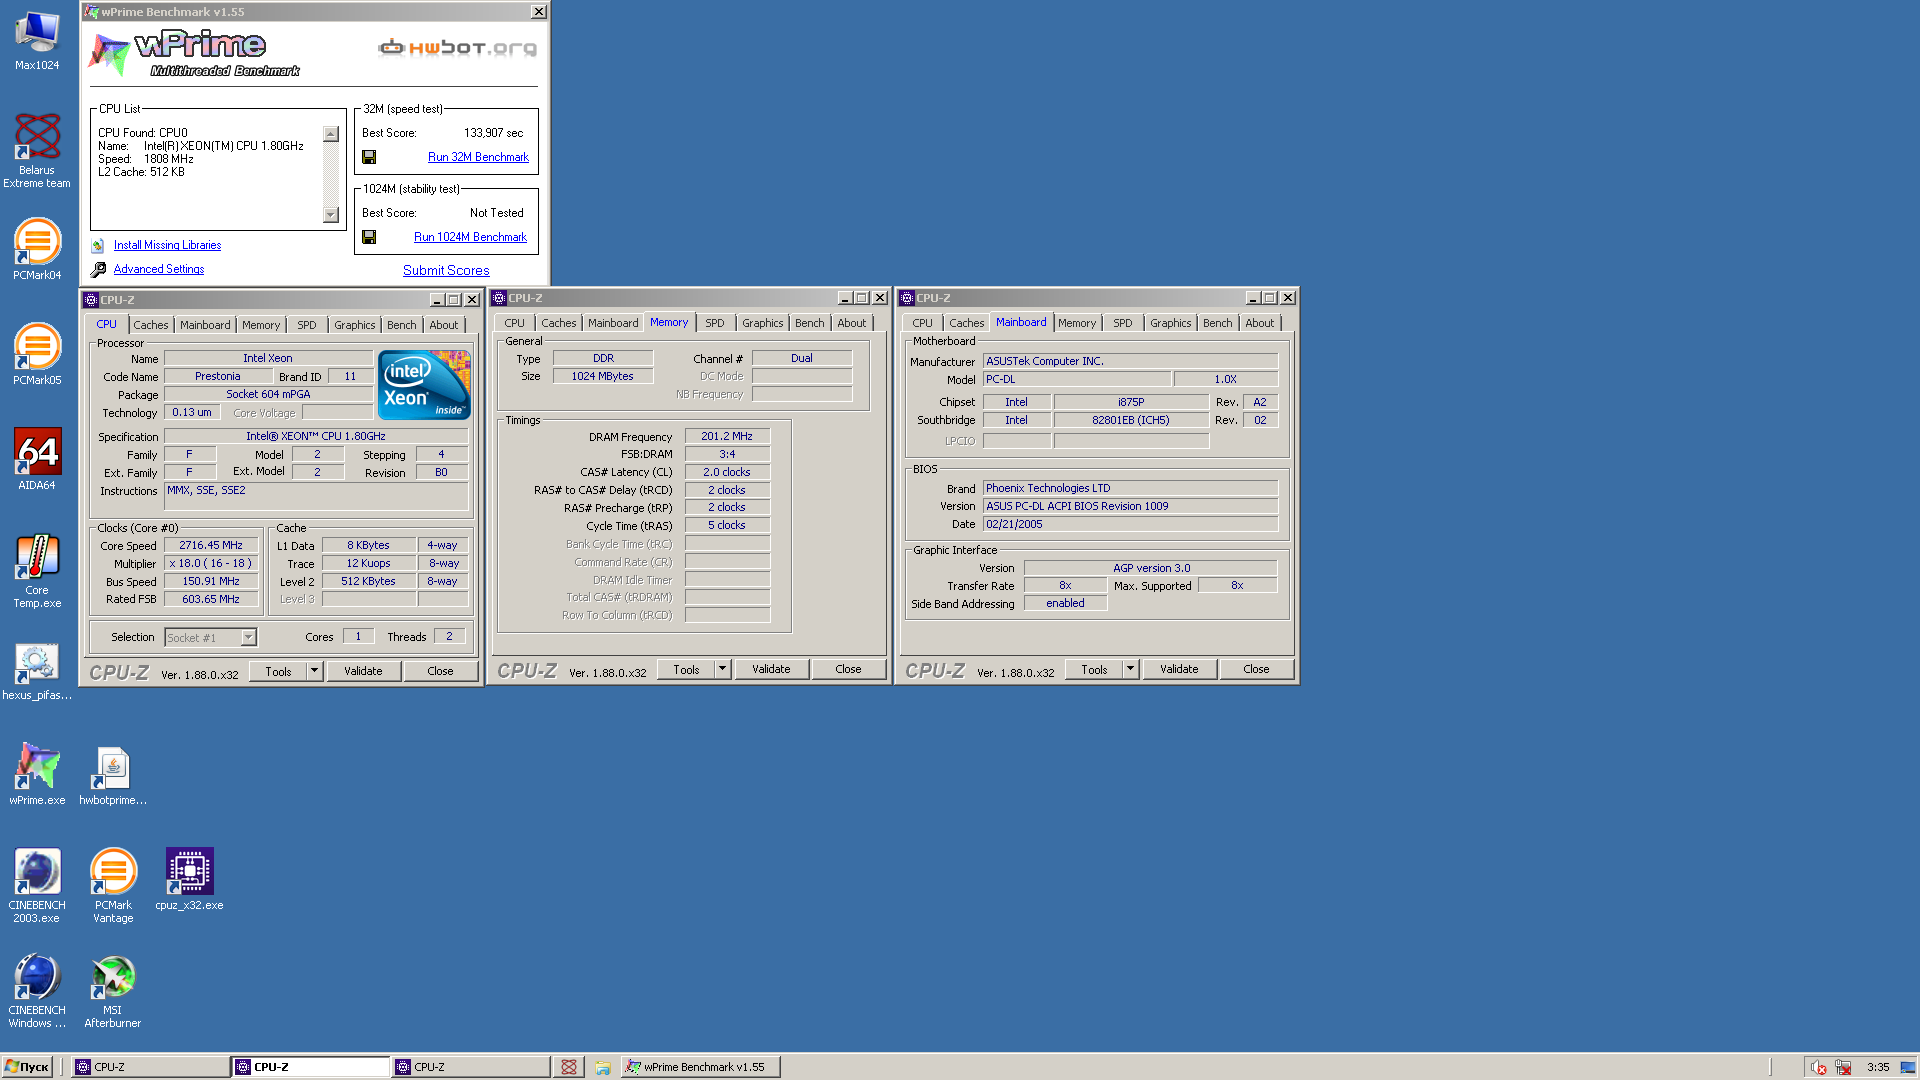Open the folder quick launch icon in taskbar
This screenshot has width=1920, height=1080.
(x=603, y=1067)
